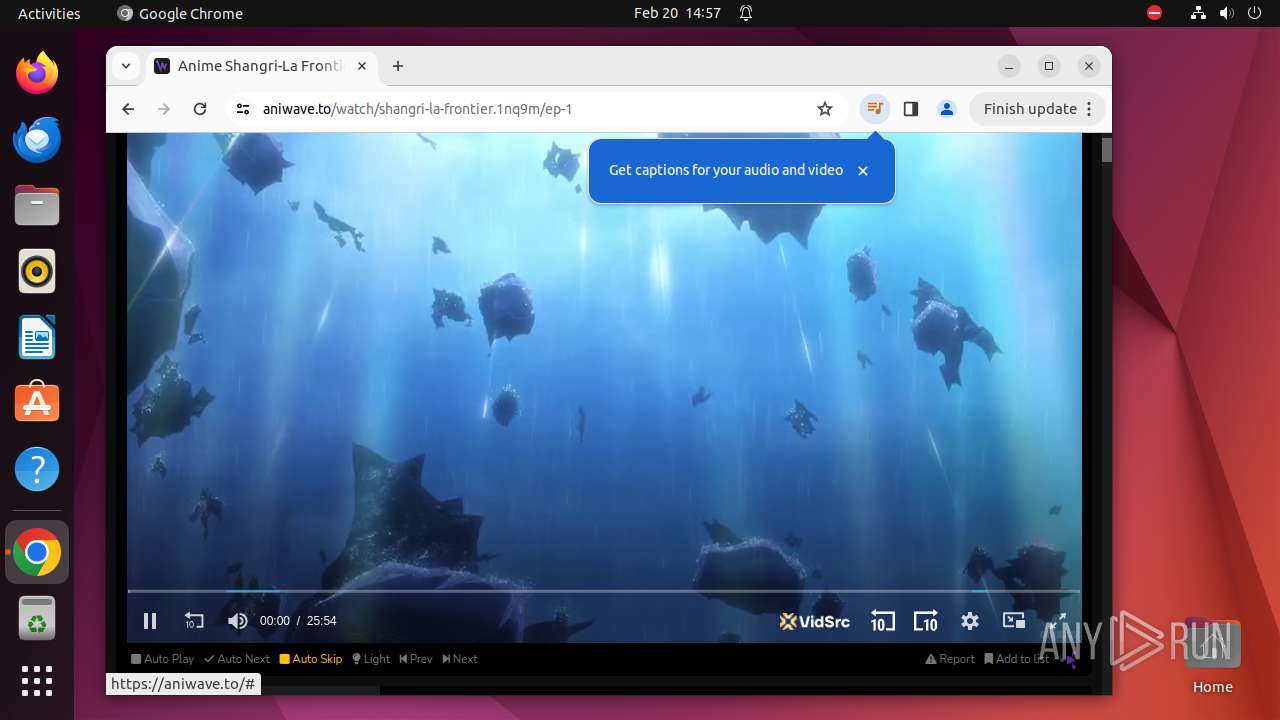The image size is (1280, 720).
Task: Open system status menu
Action: tap(1227, 13)
